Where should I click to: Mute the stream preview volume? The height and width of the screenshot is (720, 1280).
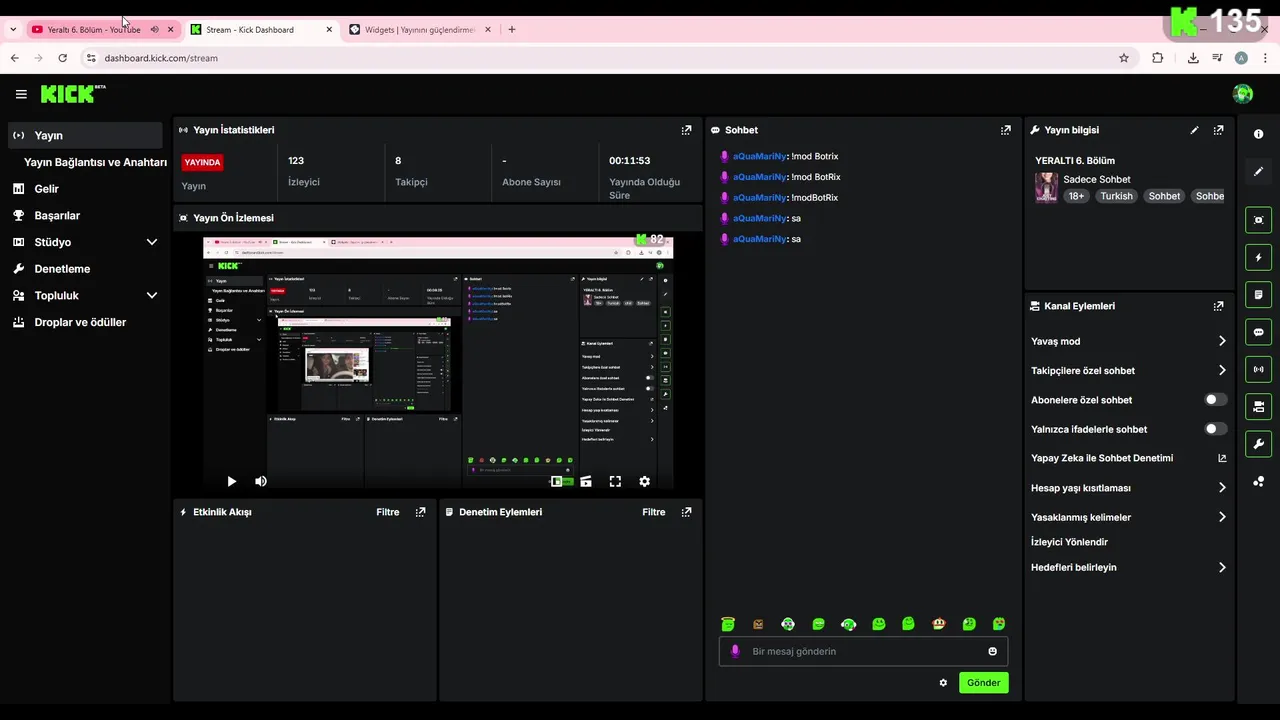coord(261,481)
